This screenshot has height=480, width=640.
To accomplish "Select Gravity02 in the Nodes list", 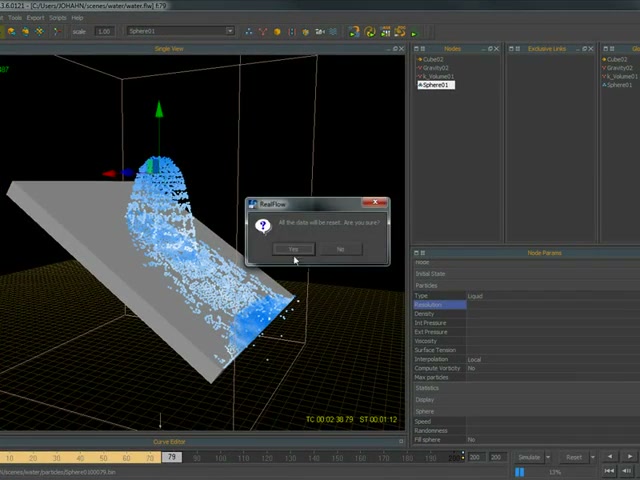I will tap(435, 68).
